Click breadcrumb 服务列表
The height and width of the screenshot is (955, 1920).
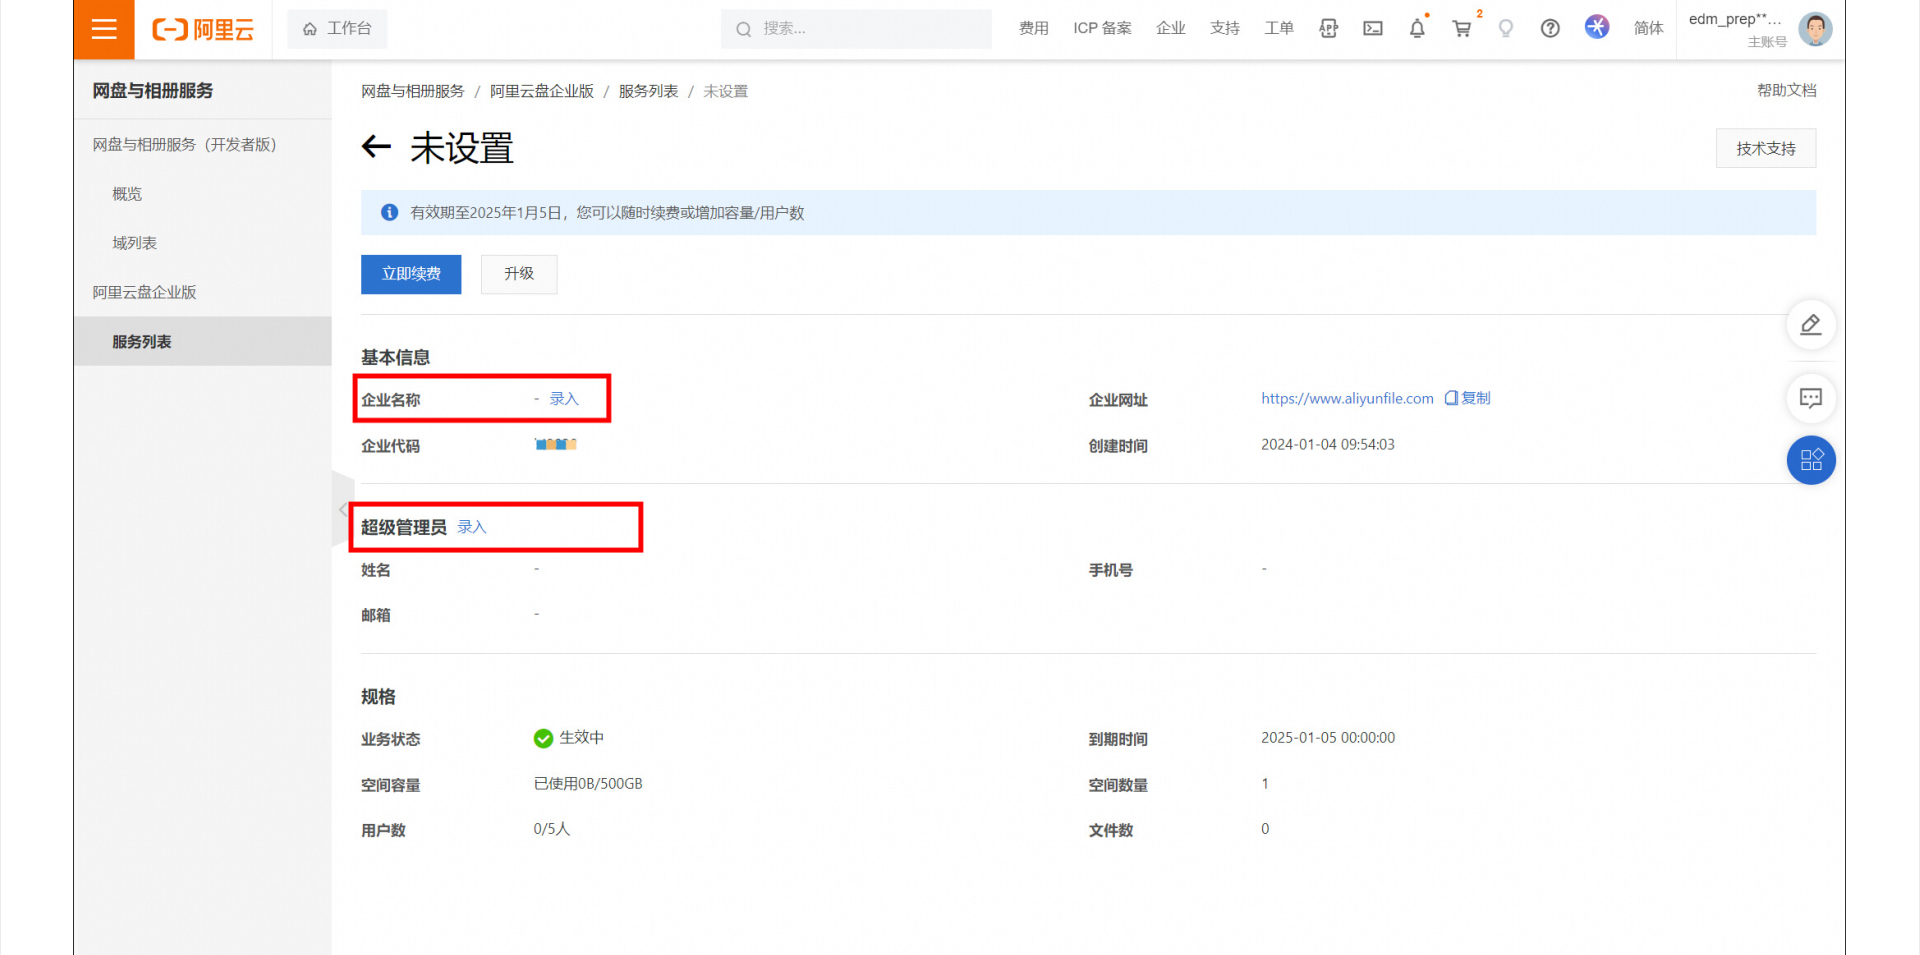[x=648, y=91]
